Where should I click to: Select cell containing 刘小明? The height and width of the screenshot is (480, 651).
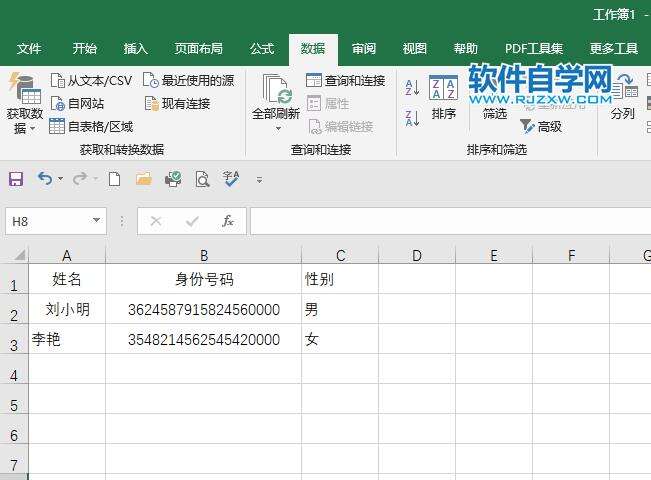(67, 309)
